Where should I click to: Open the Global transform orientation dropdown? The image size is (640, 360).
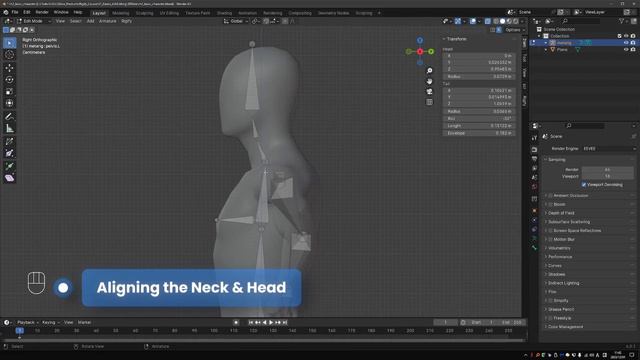pyautogui.click(x=236, y=21)
